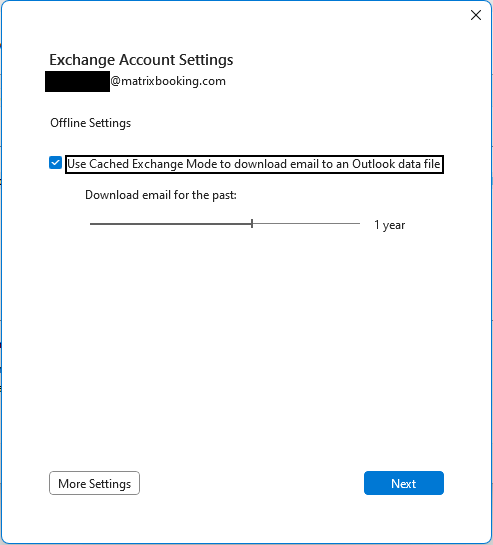493x545 pixels.
Task: Set download slider to its leftmost end
Action: tap(90, 224)
